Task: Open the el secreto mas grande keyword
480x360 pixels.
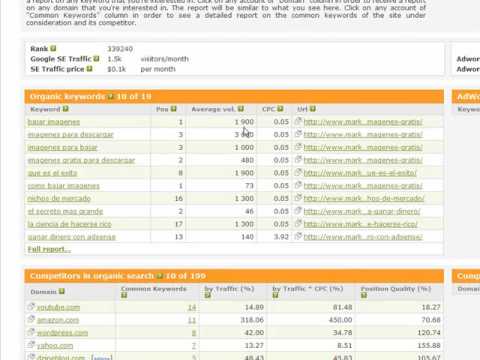Action: (x=65, y=211)
